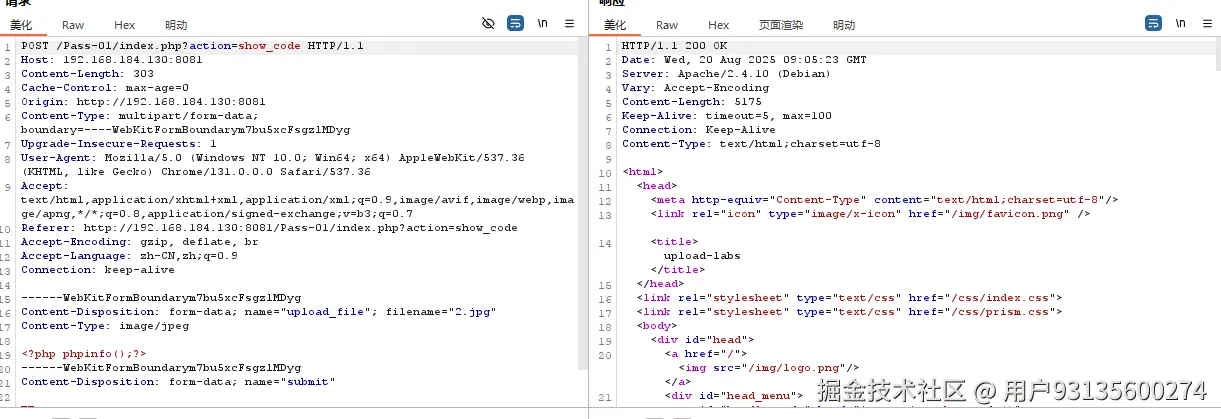Click the Cache-Control: max-age=0 header
This screenshot has width=1221, height=419.
point(105,88)
